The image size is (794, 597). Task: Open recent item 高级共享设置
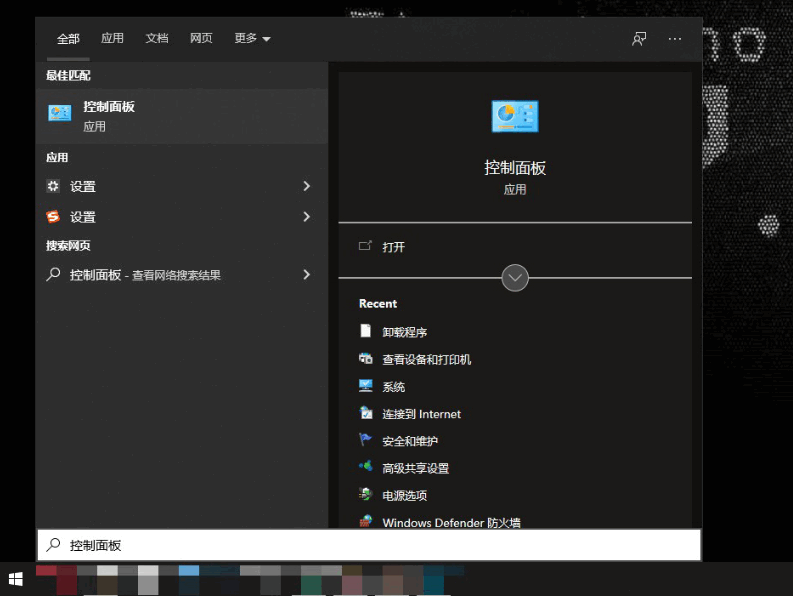coord(415,468)
